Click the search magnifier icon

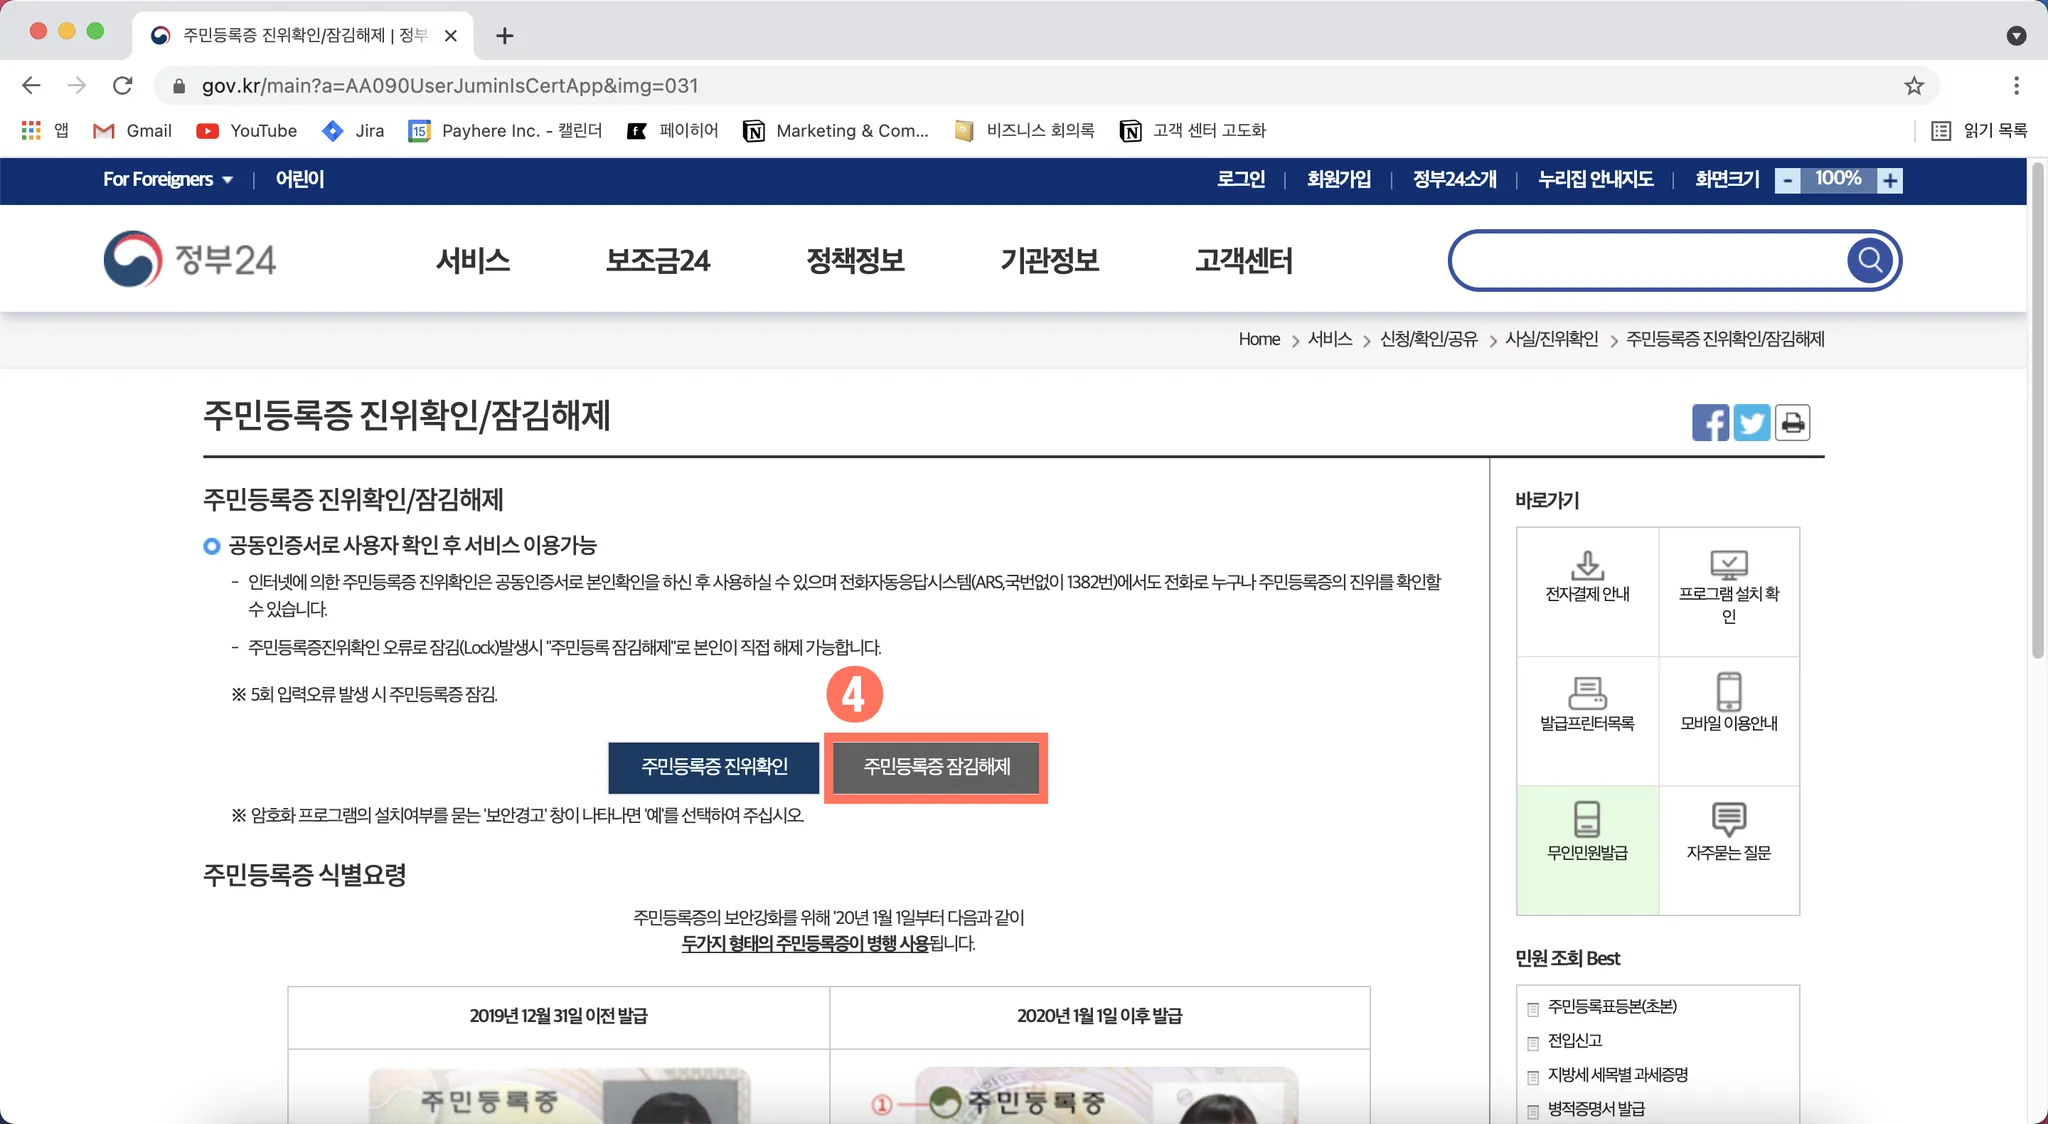tap(1870, 261)
